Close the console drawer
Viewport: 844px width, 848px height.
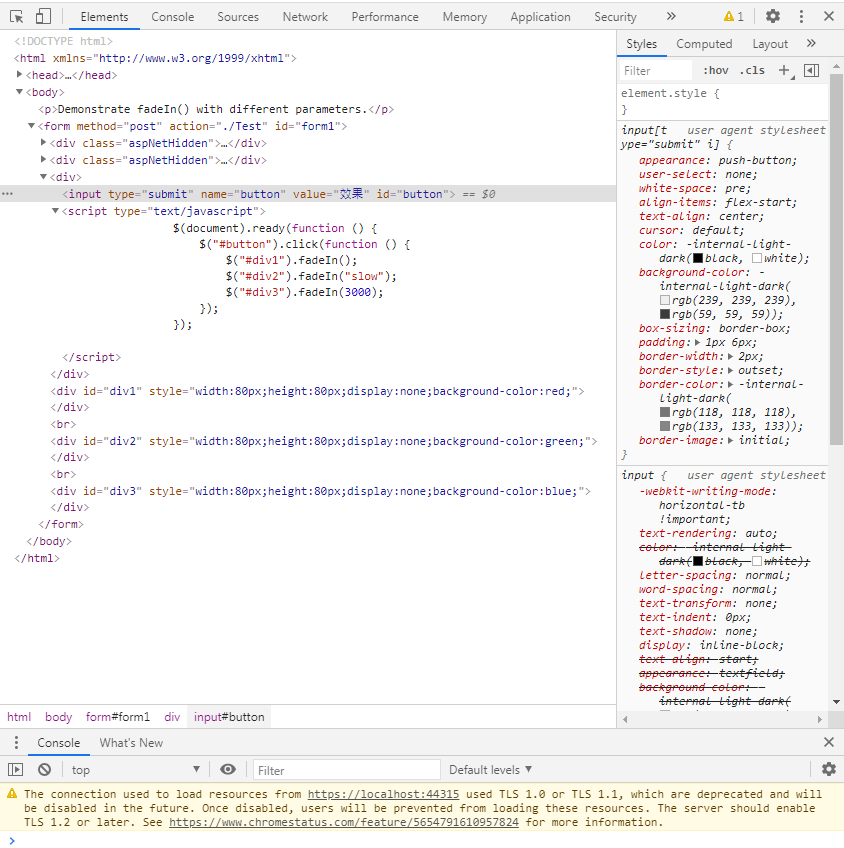[x=829, y=742]
